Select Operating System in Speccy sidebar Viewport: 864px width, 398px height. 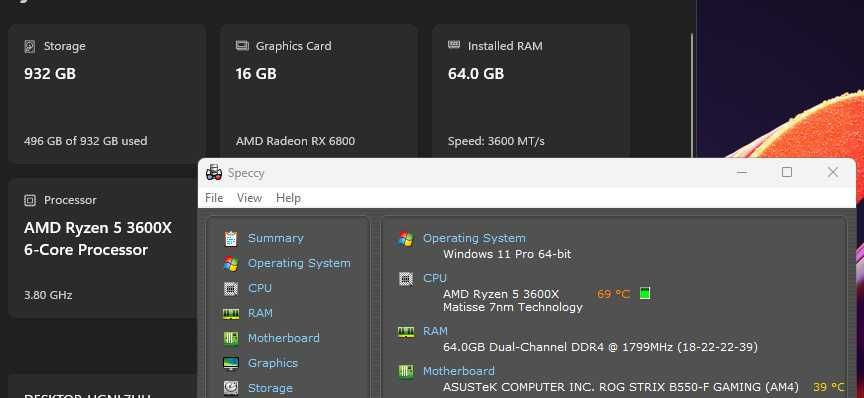click(x=299, y=263)
